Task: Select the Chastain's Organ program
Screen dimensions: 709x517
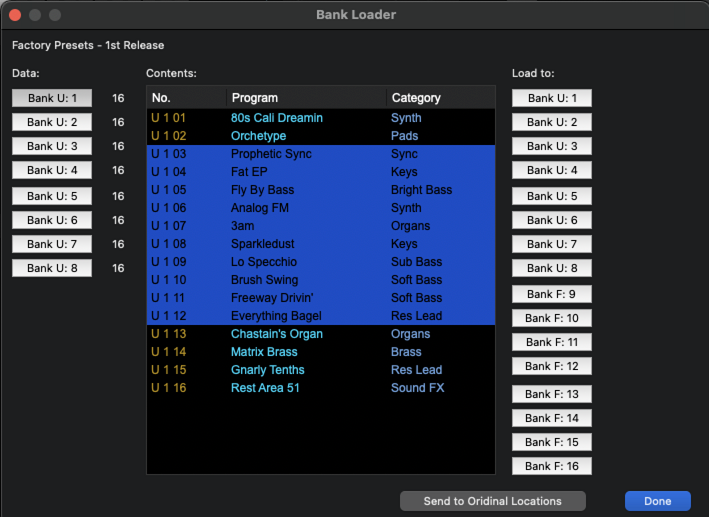Action: click(277, 334)
